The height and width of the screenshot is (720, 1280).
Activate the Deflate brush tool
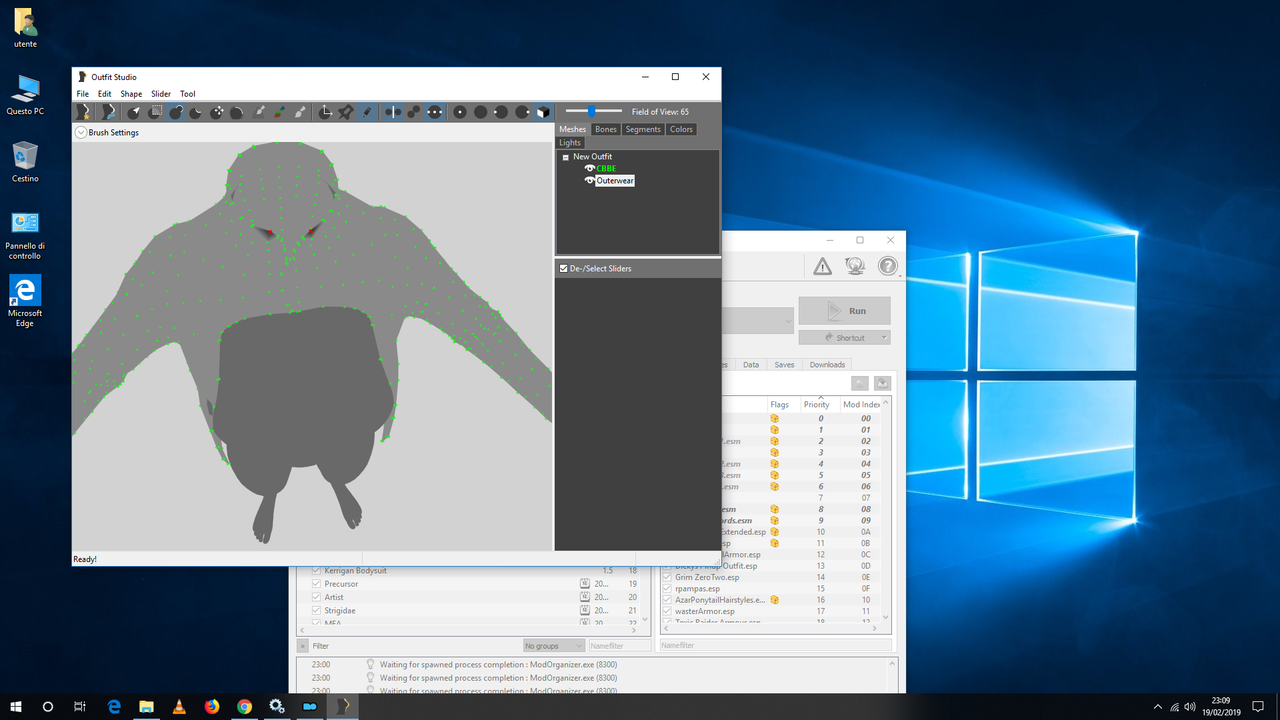(196, 112)
